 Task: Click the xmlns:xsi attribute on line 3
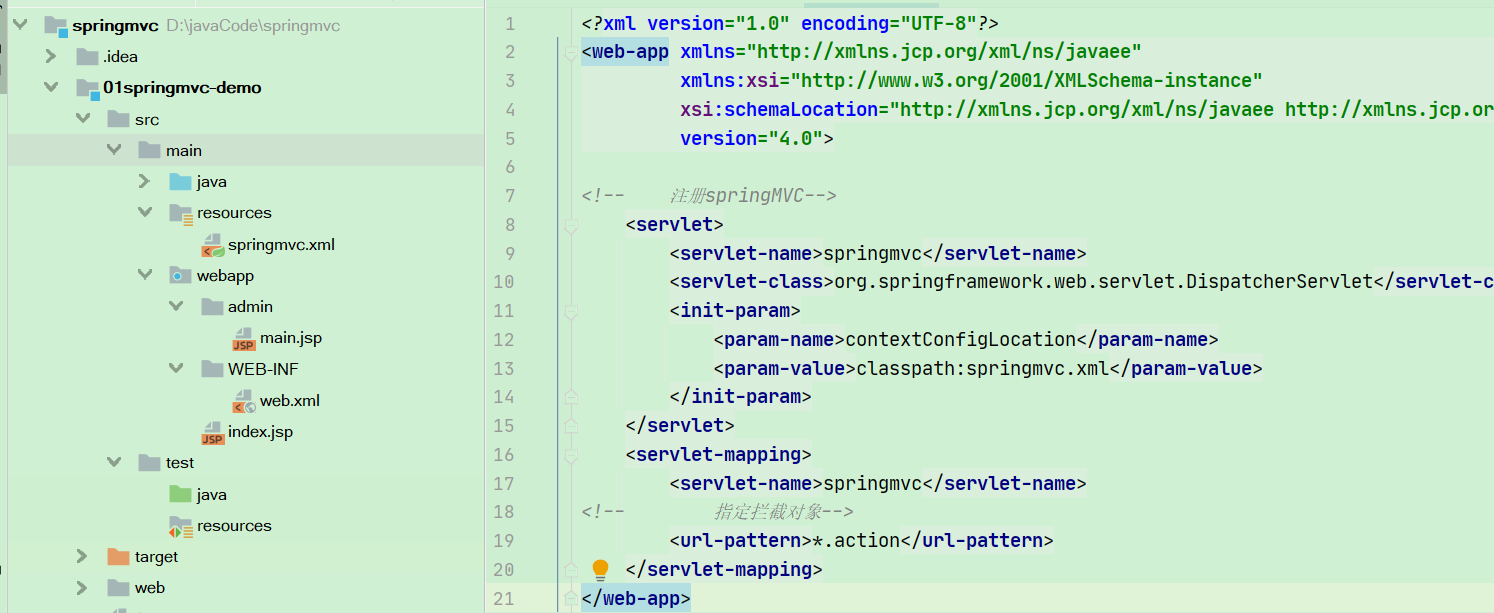[x=972, y=81]
